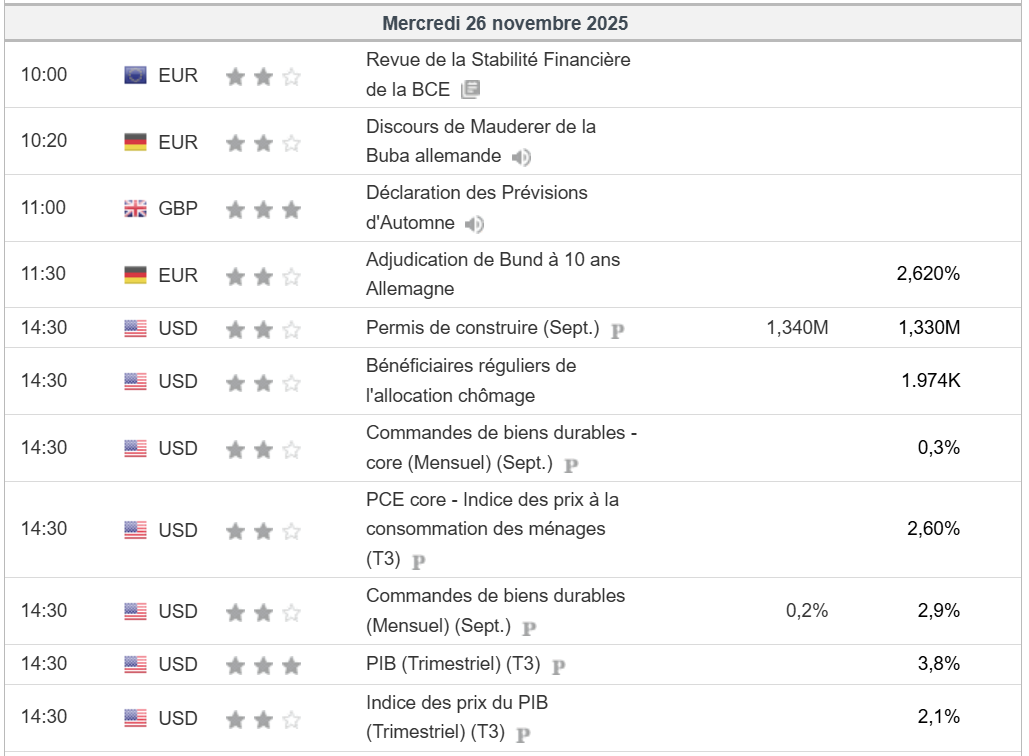Image resolution: width=1029 pixels, height=756 pixels.
Task: Click the preliminary P icon for Permis de construire
Action: [x=617, y=330]
